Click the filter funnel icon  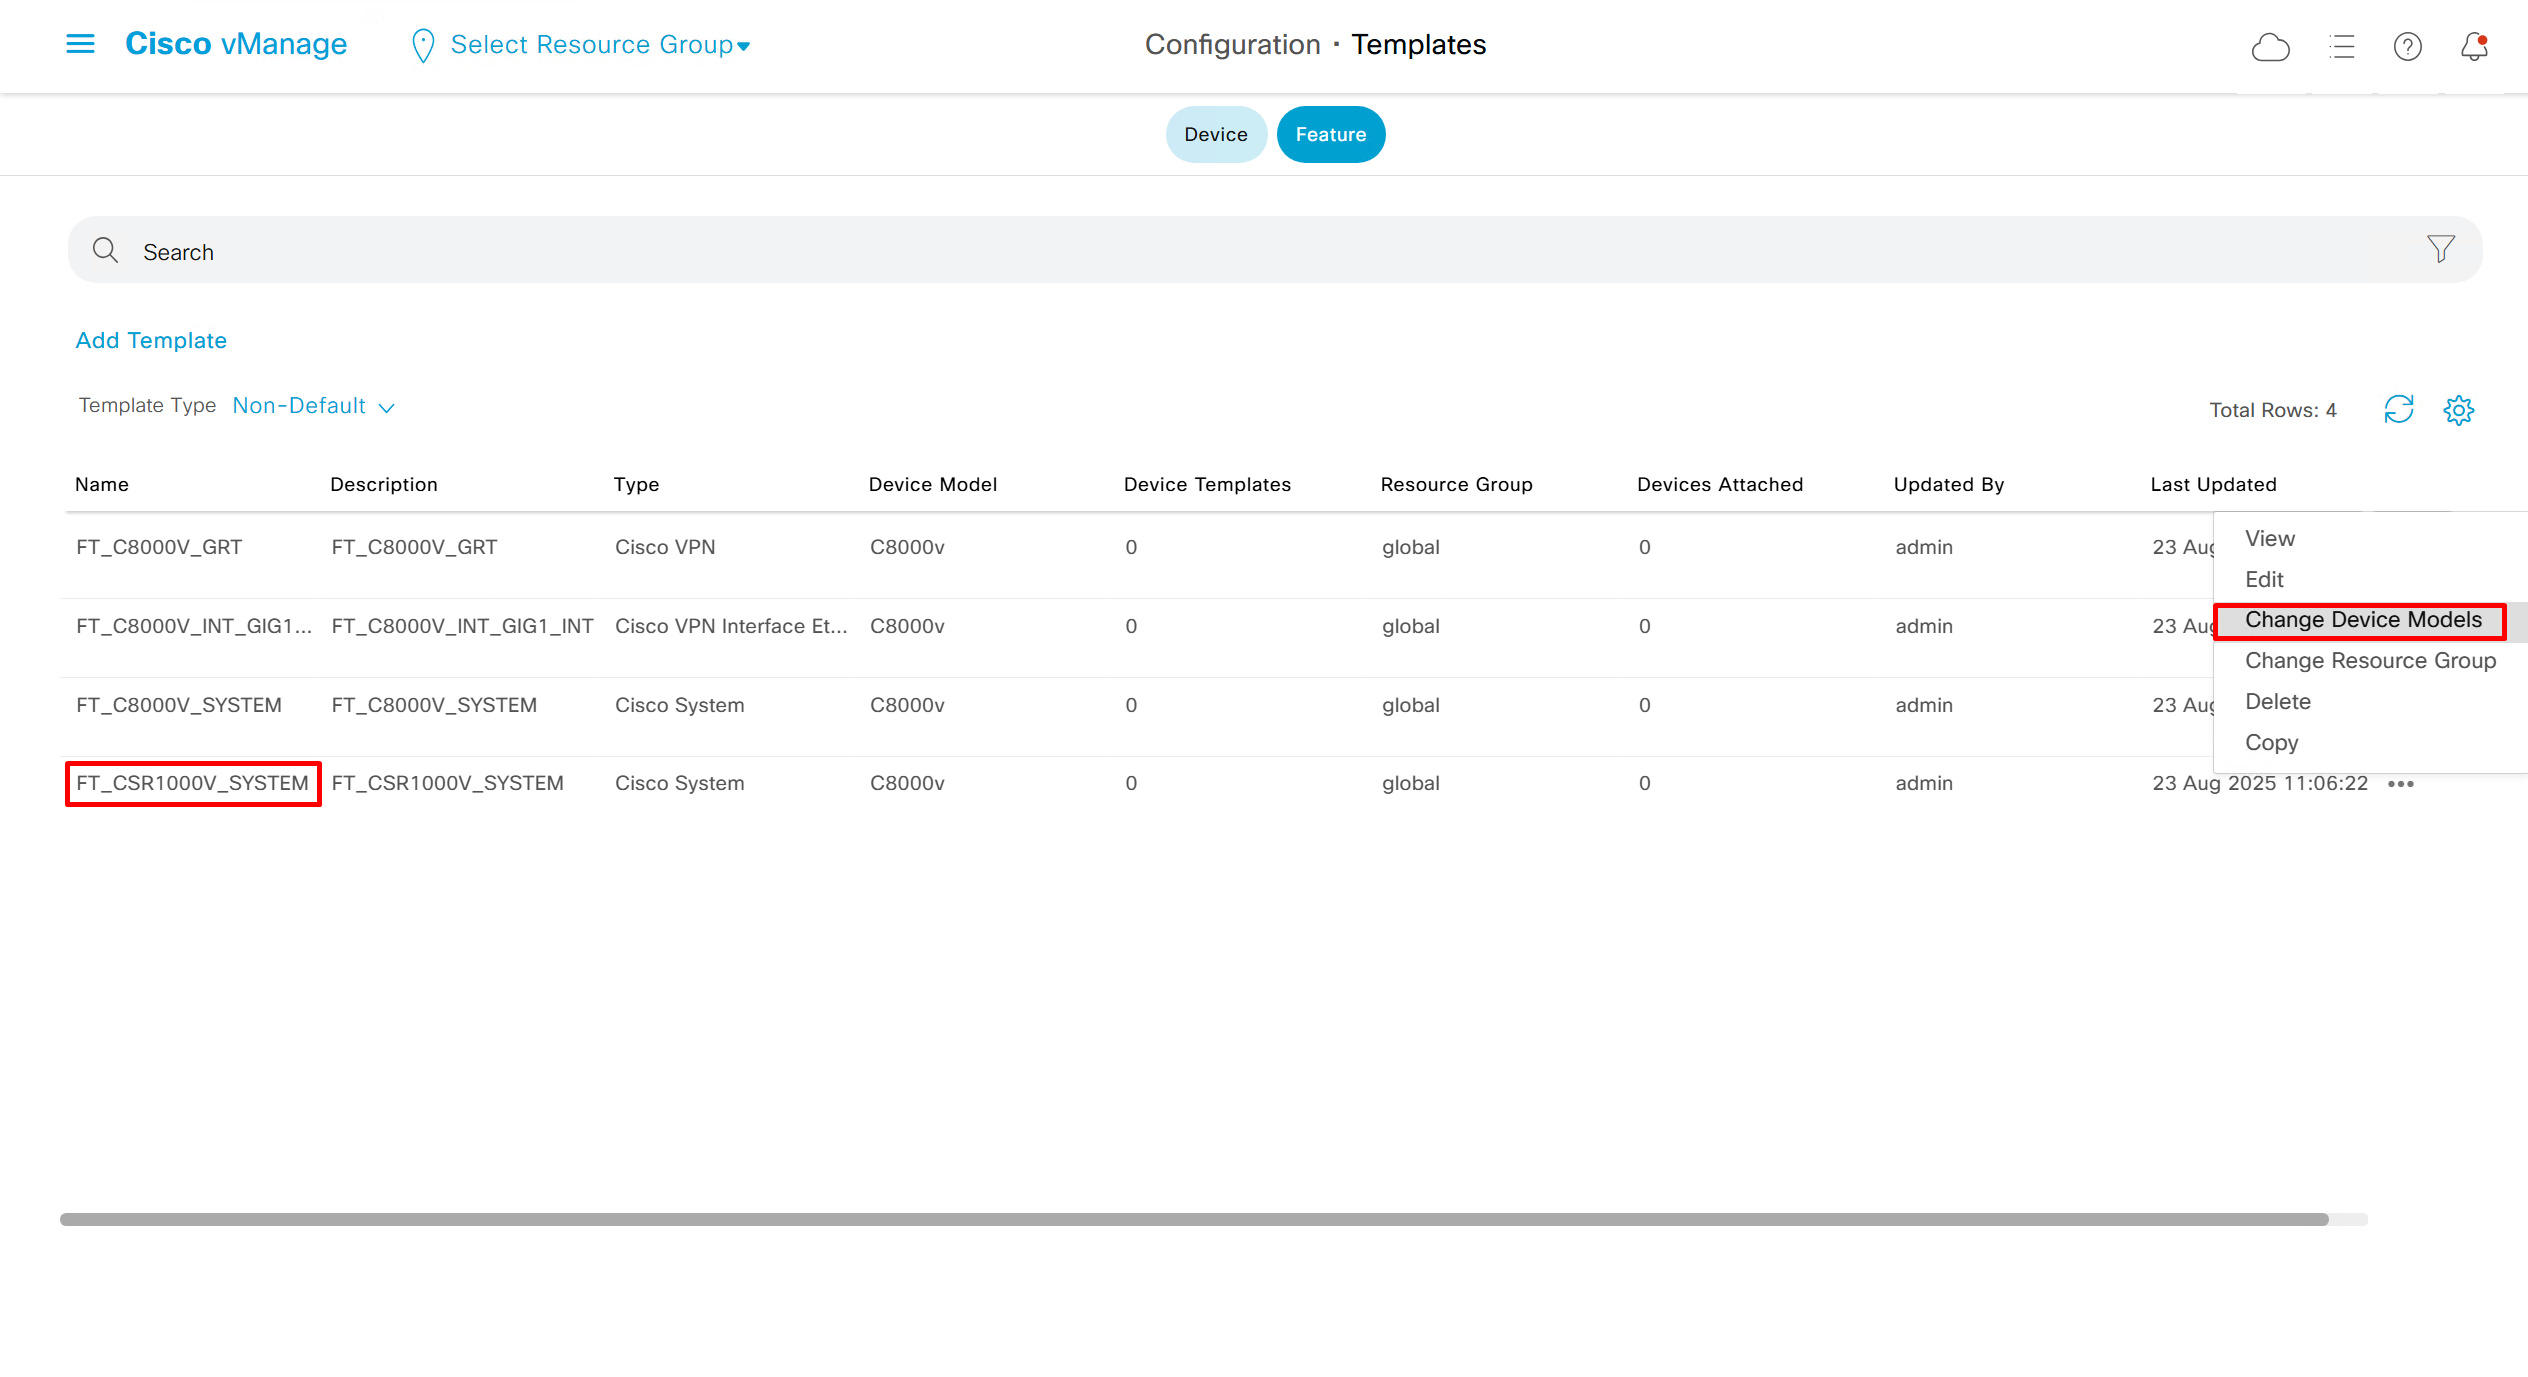click(x=2440, y=249)
